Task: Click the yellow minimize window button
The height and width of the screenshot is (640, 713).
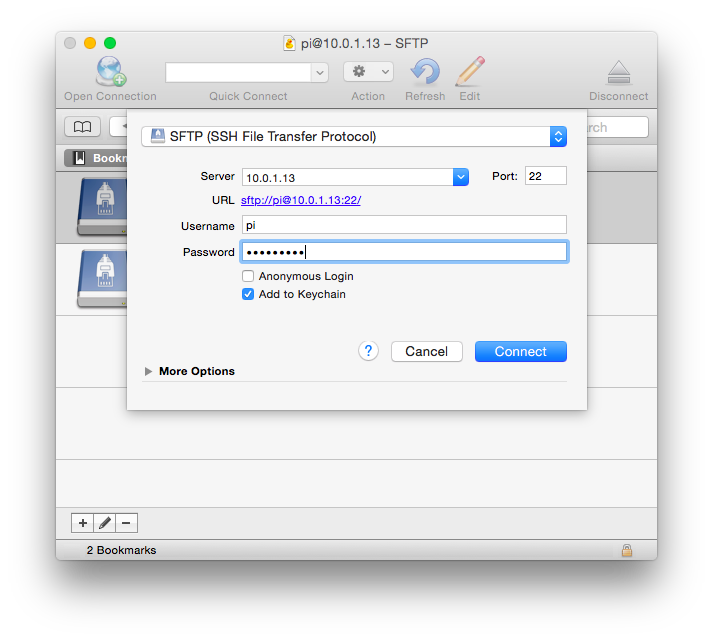Action: 90,43
